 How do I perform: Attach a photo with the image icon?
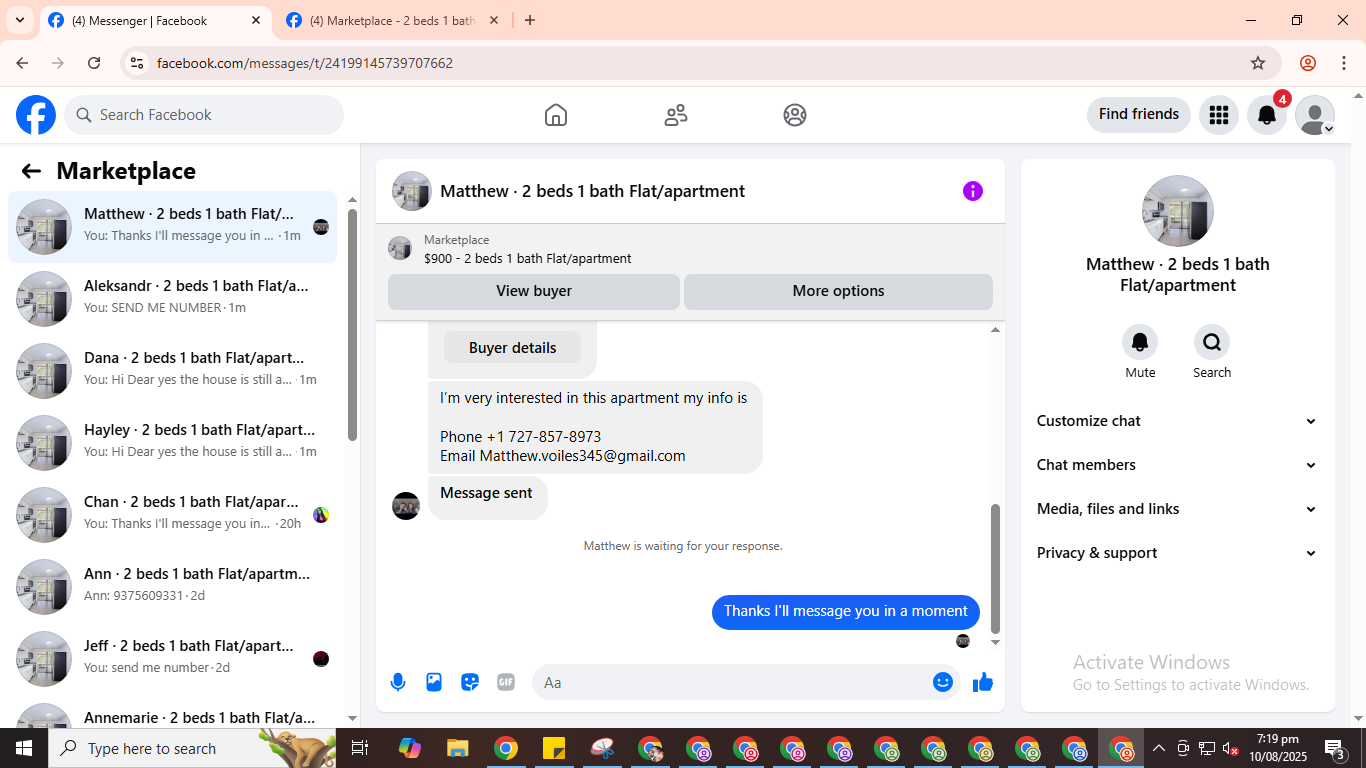434,682
